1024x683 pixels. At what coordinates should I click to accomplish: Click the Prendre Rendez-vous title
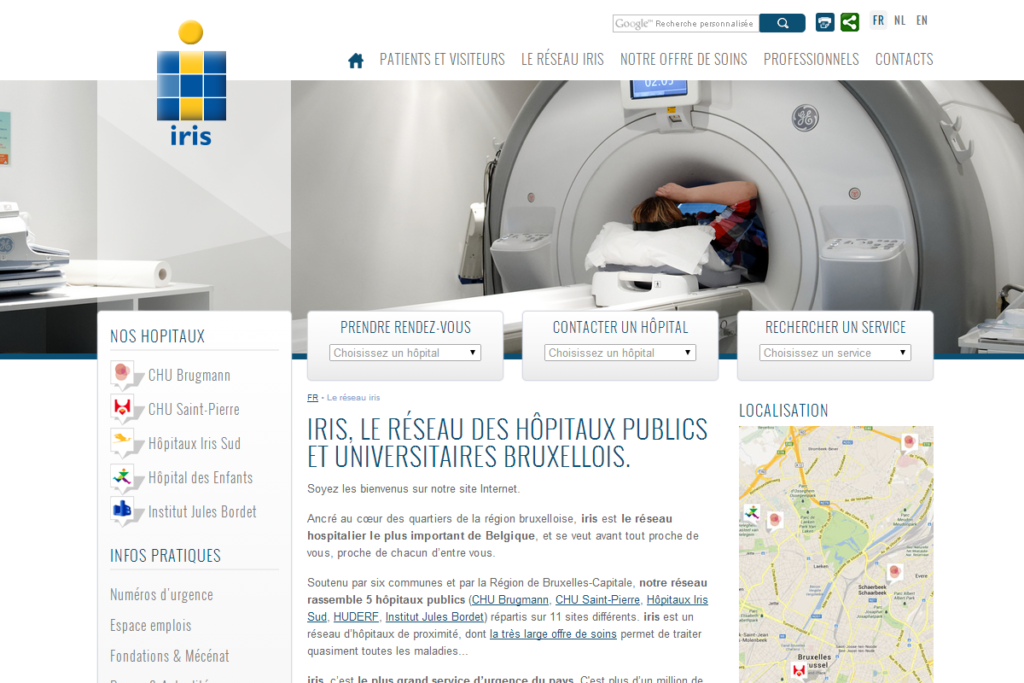tap(406, 327)
